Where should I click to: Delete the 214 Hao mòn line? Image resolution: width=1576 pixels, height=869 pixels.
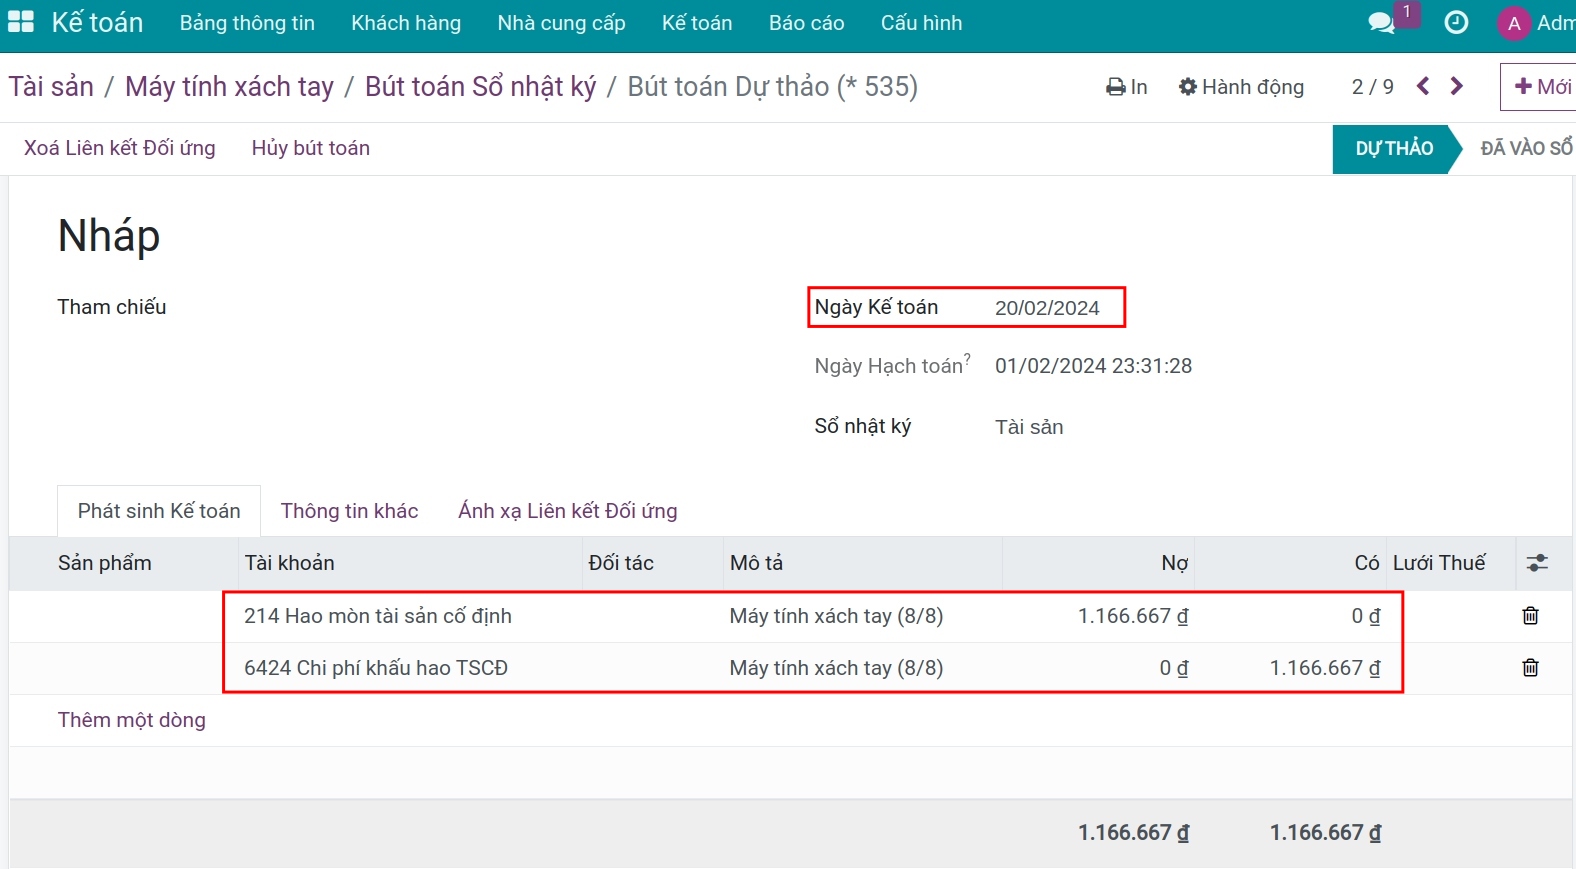coord(1530,616)
